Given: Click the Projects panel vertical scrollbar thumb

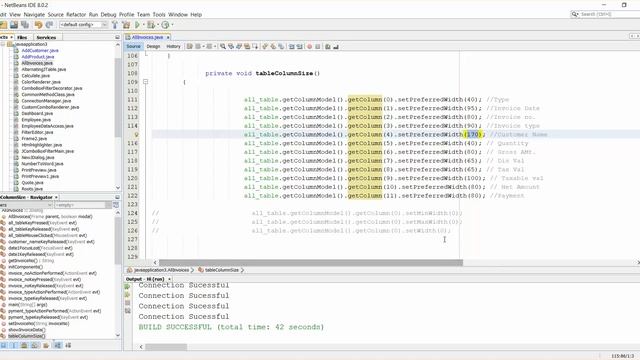Looking at the screenshot, I should 118,98.
